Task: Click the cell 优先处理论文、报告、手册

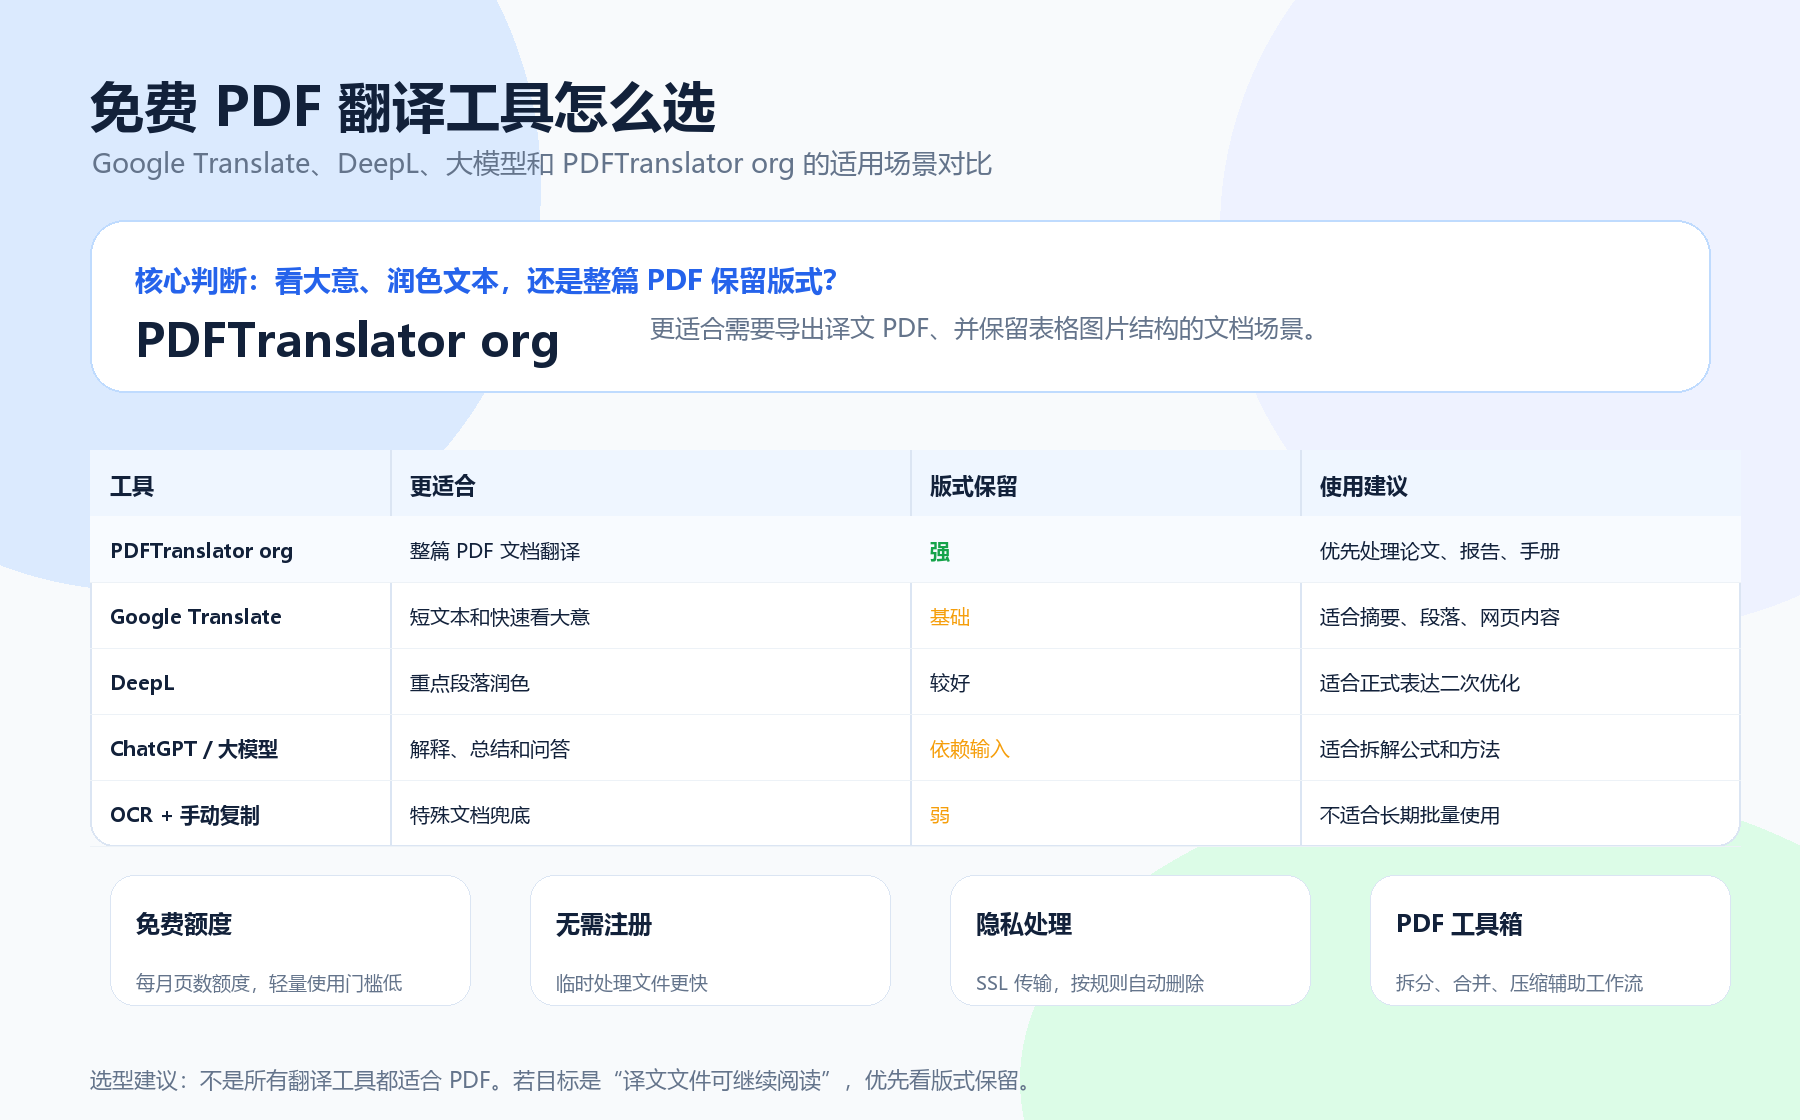Action: tap(1440, 551)
